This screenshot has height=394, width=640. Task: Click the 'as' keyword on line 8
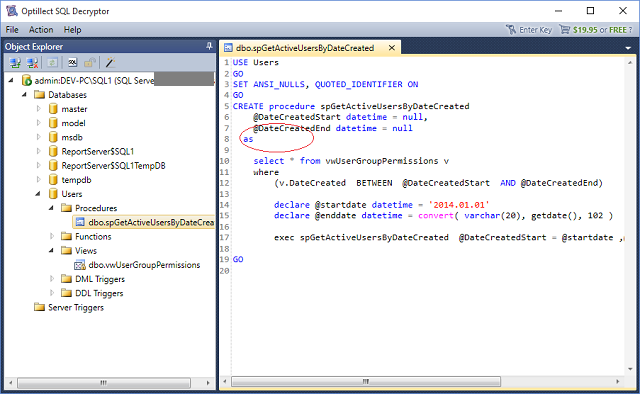tap(248, 139)
